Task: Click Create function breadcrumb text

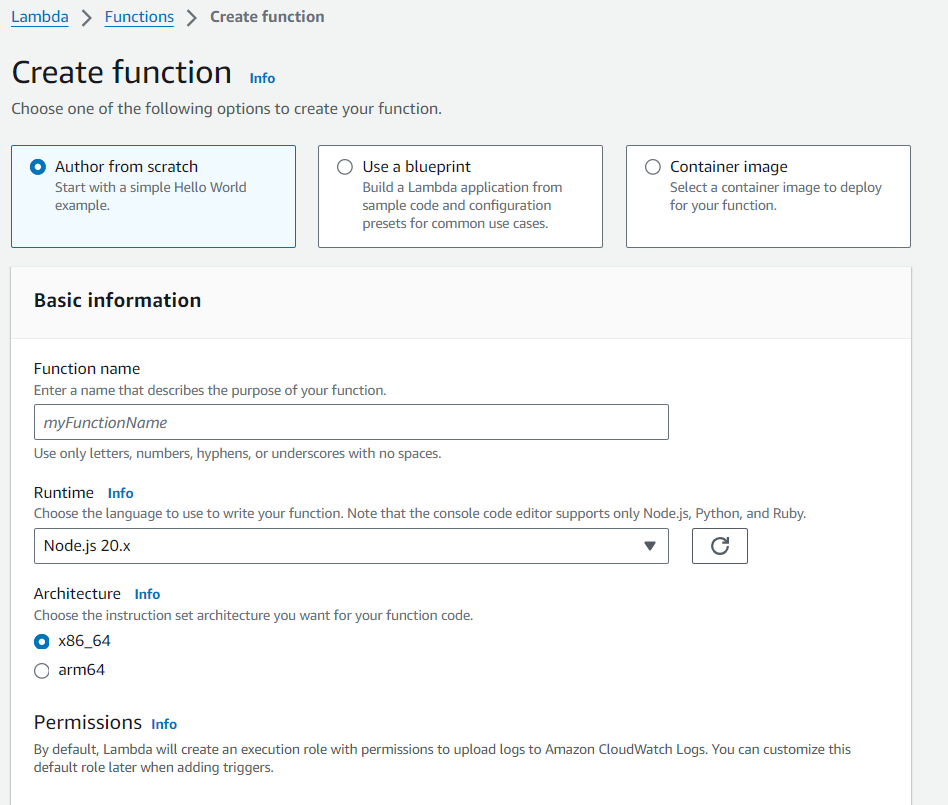Action: click(267, 17)
